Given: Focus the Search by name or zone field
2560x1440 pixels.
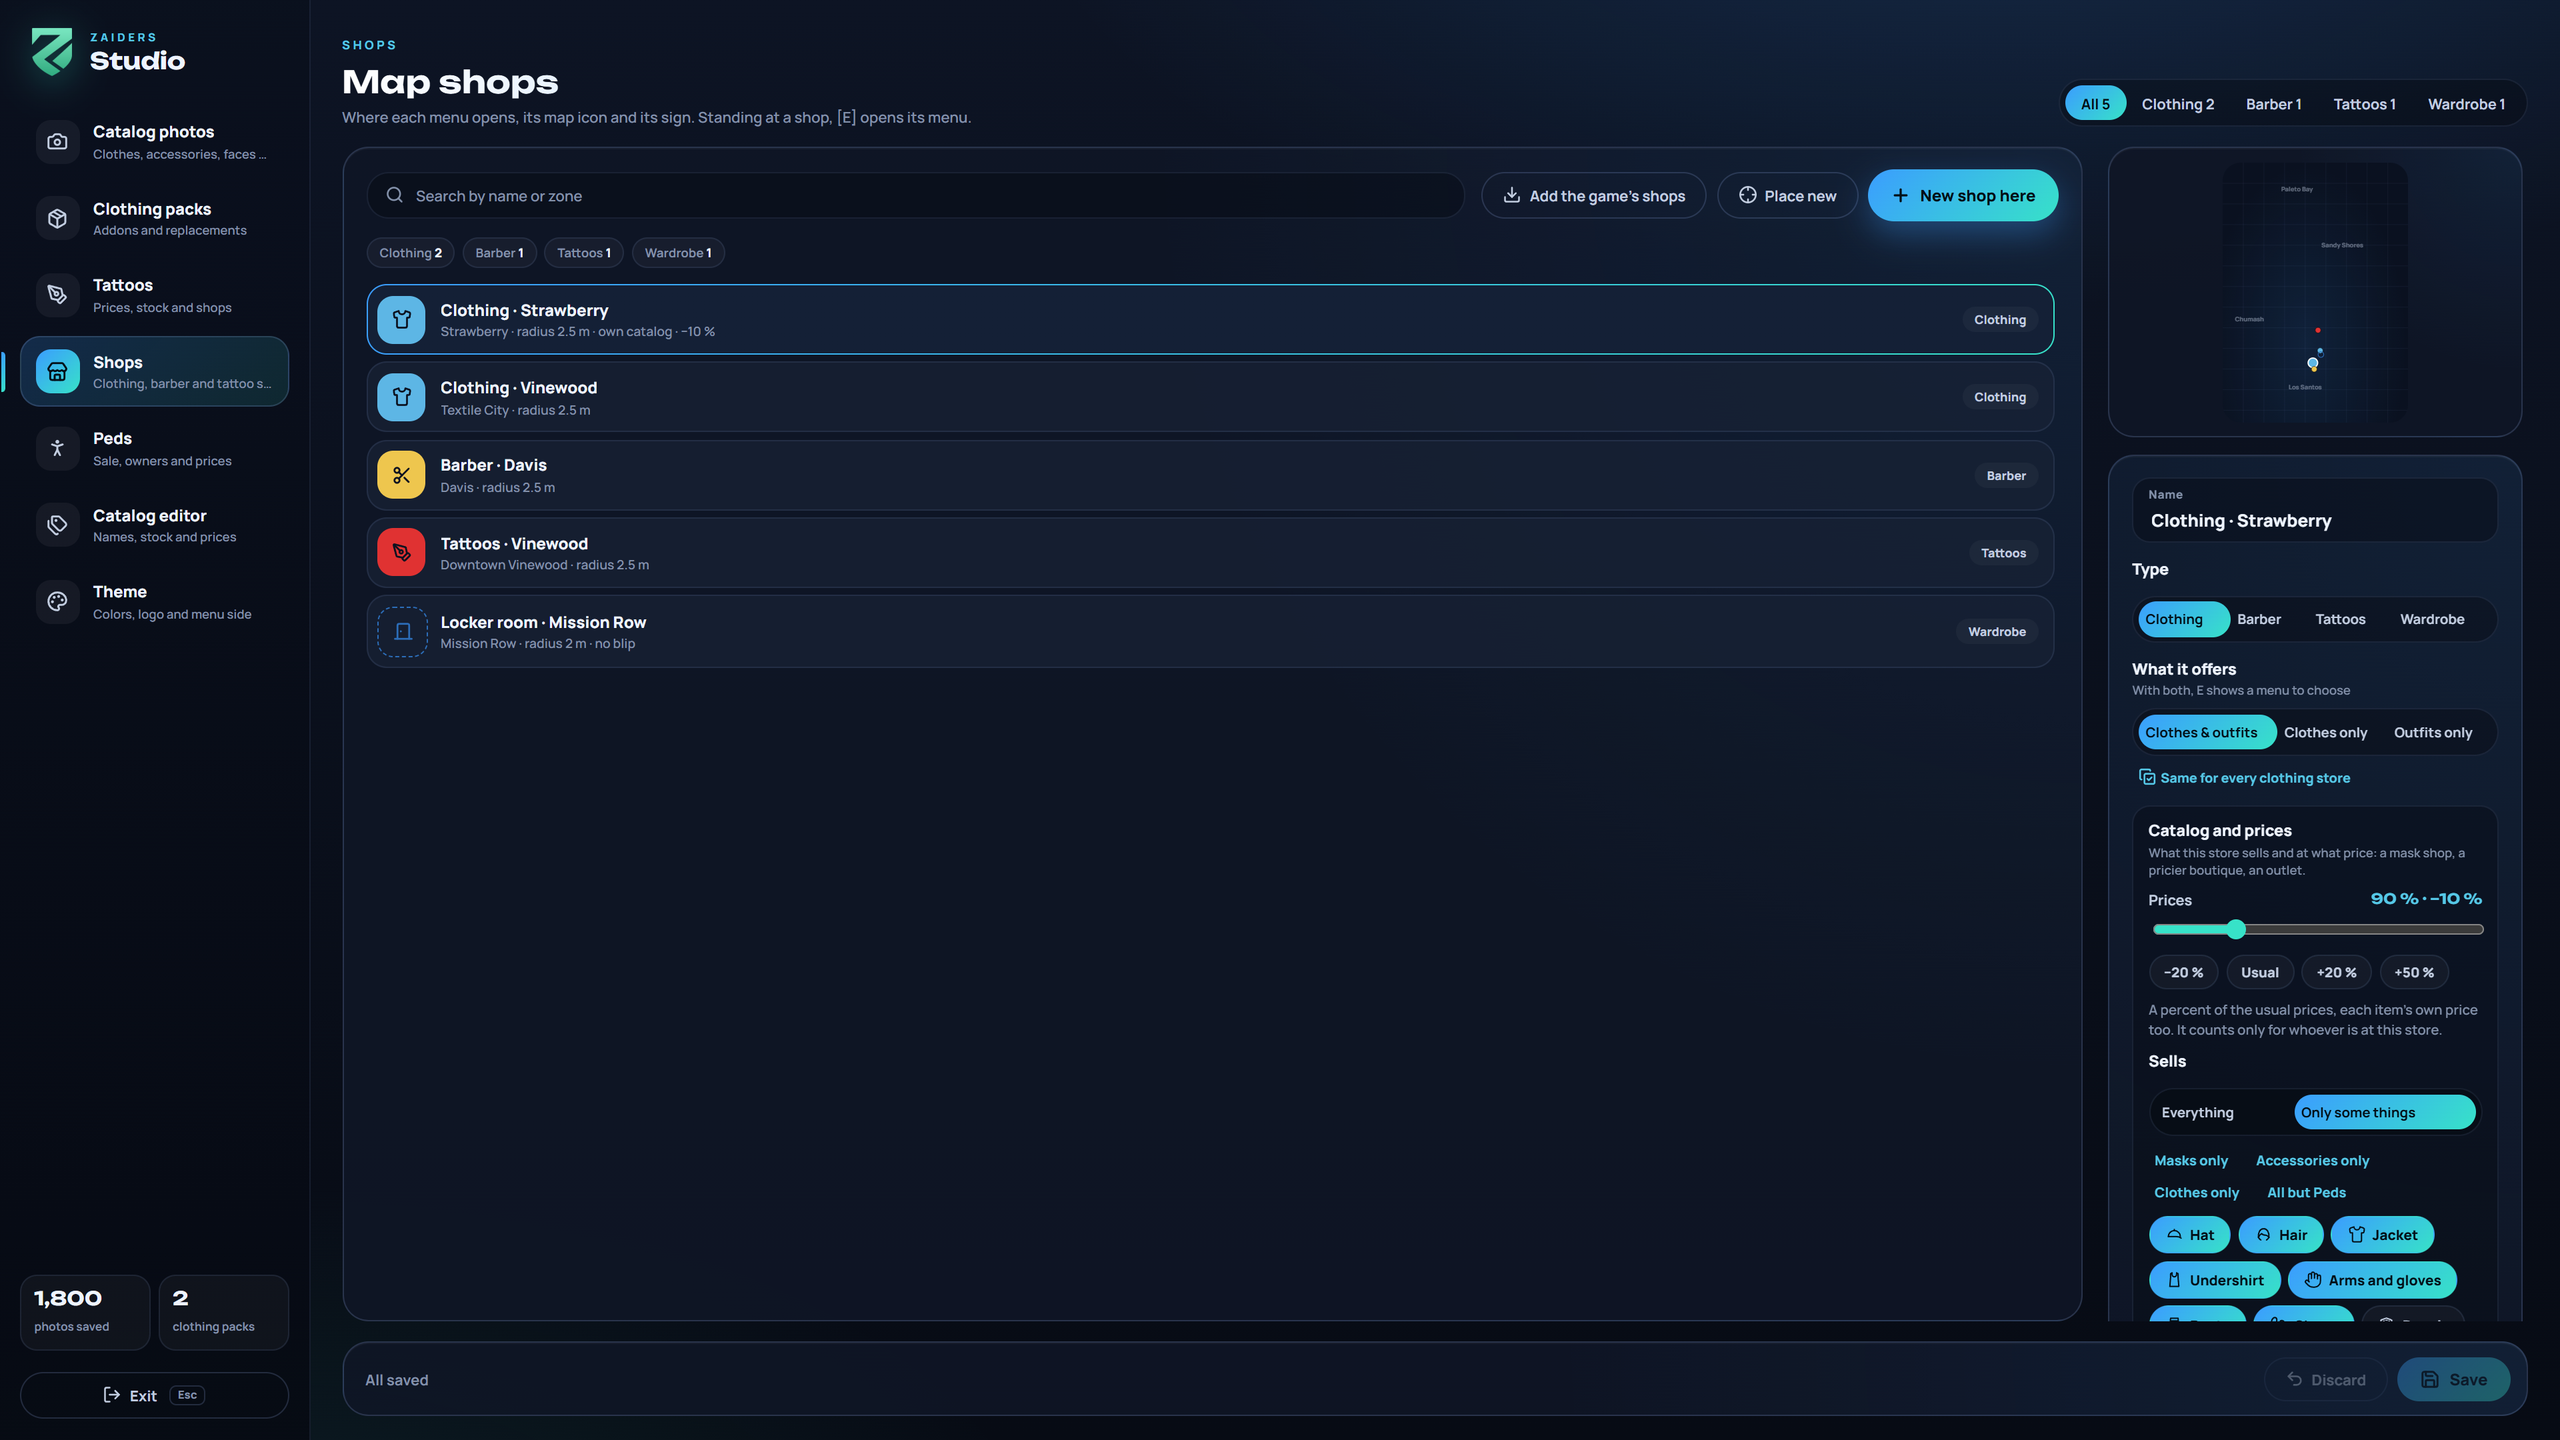Looking at the screenshot, I should pos(915,195).
